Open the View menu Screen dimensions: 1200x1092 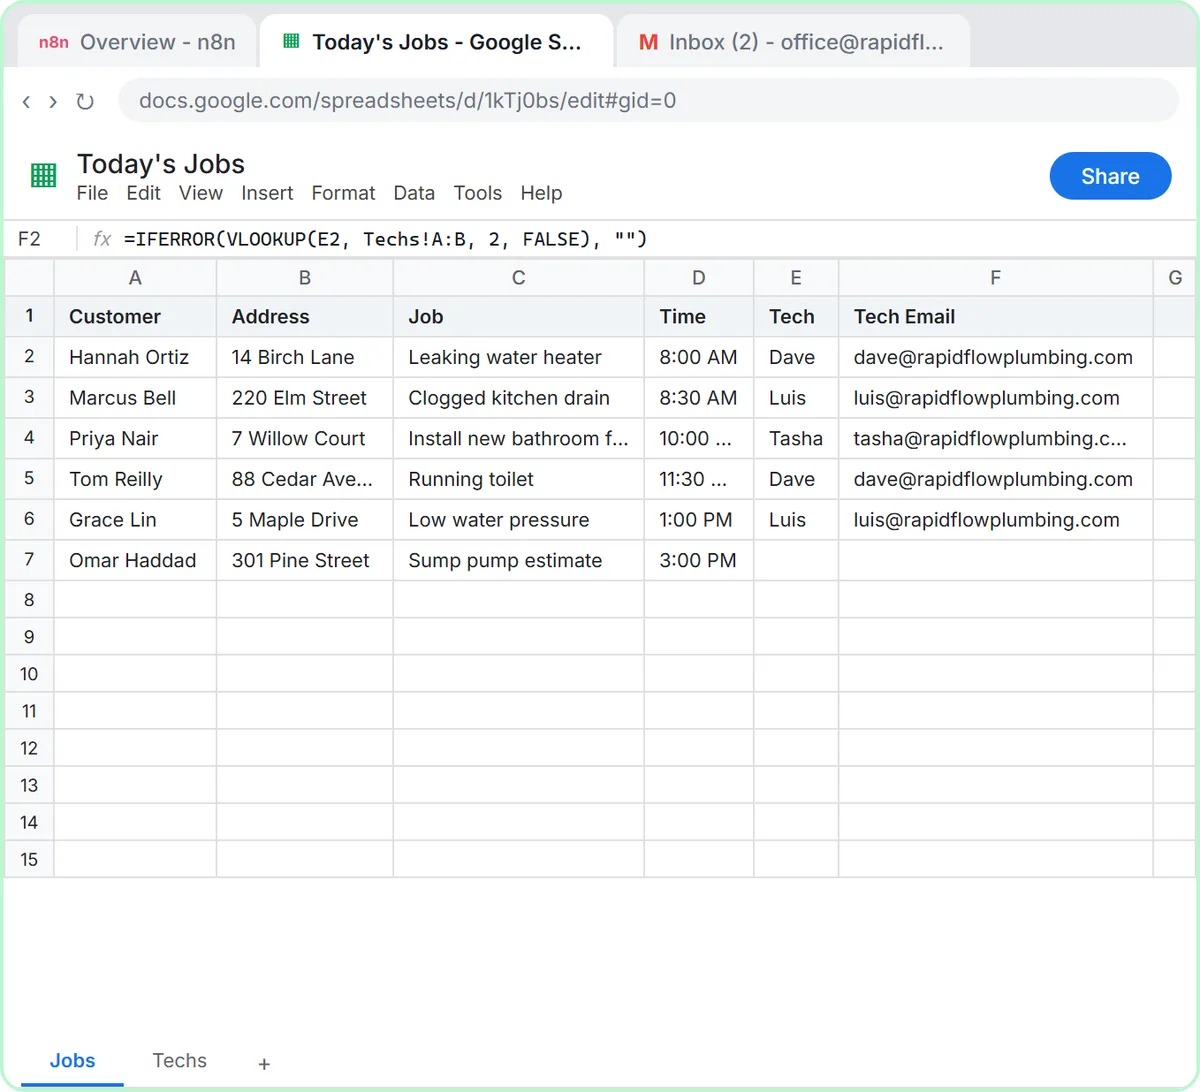pyautogui.click(x=201, y=193)
